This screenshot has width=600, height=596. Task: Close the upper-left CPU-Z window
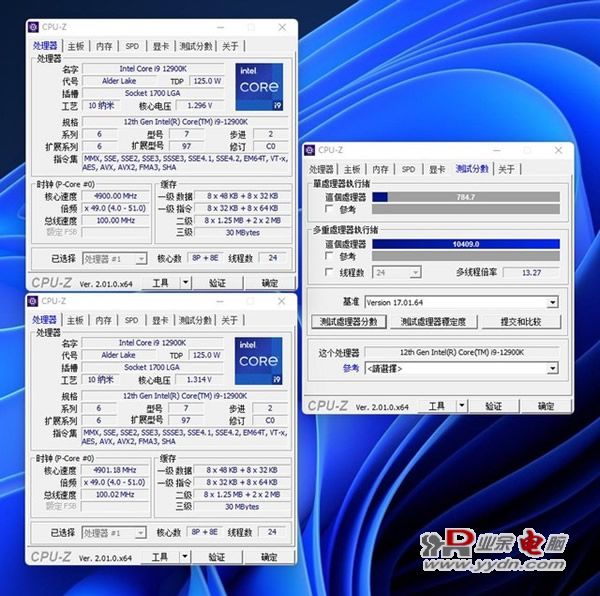tap(282, 27)
